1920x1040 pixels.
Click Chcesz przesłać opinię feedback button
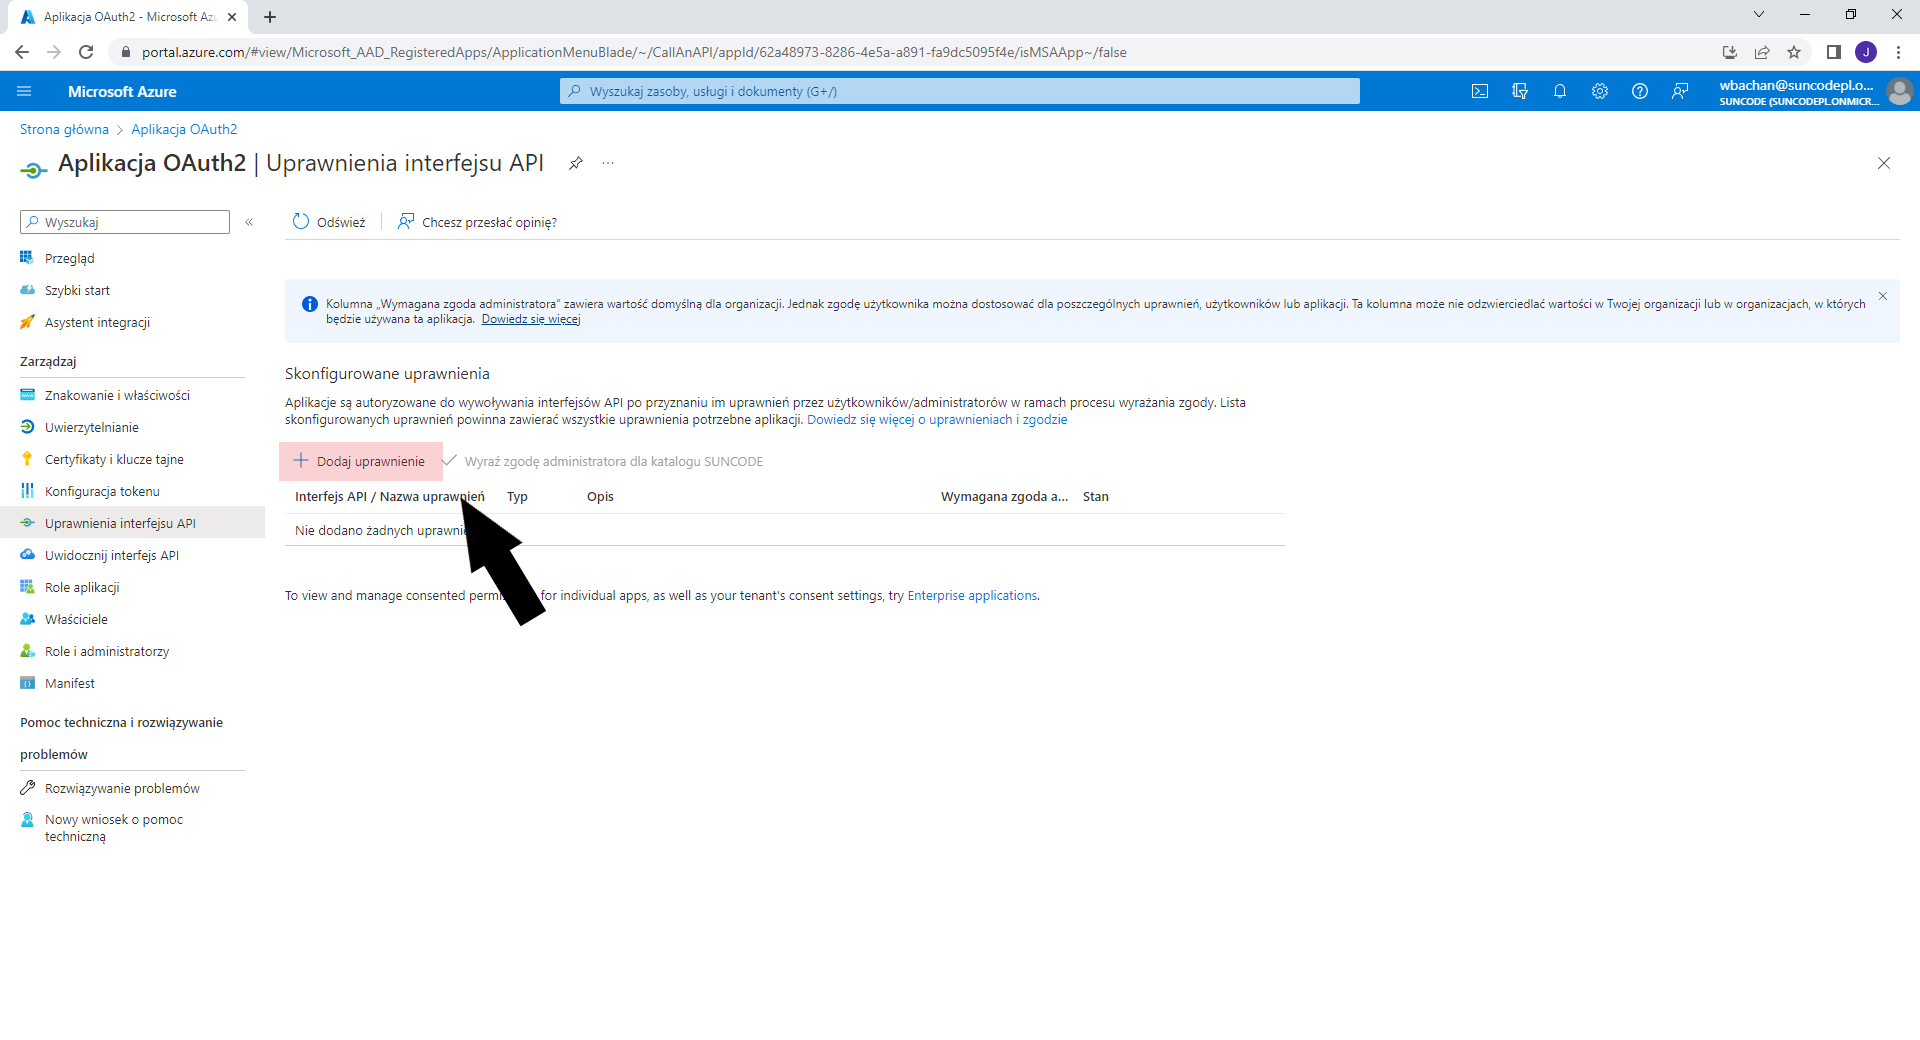(477, 222)
